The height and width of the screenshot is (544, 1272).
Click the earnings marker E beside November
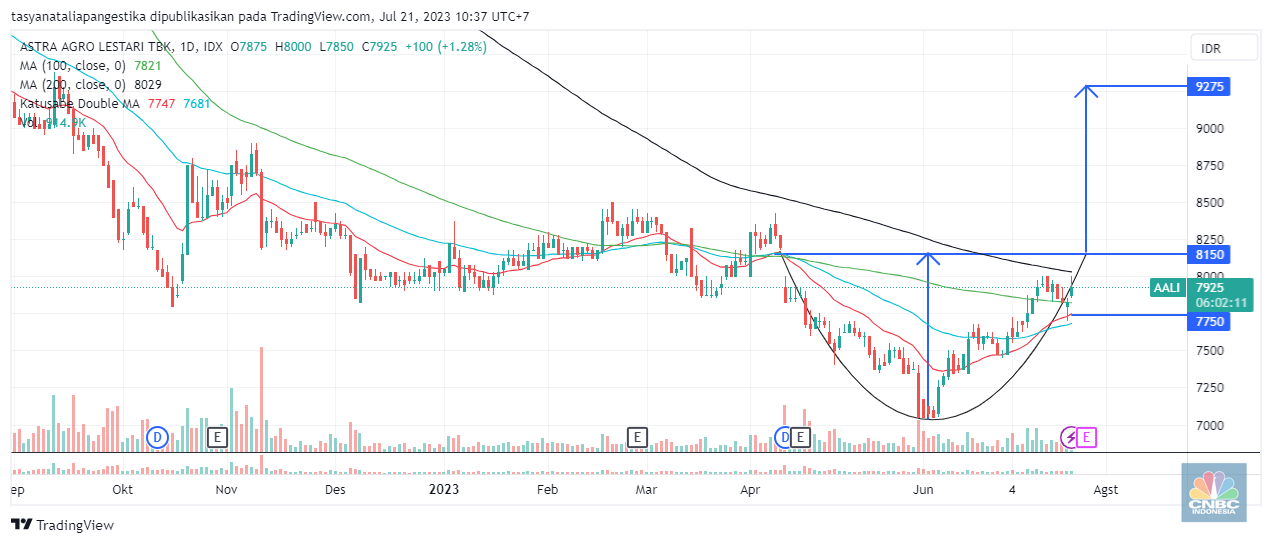pos(217,437)
